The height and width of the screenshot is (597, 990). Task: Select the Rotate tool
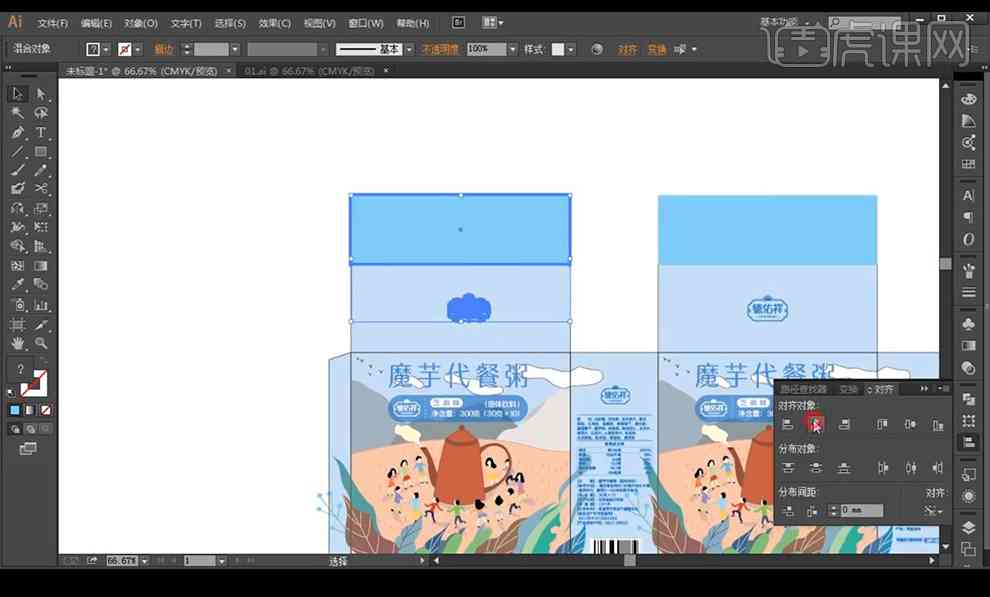17,208
